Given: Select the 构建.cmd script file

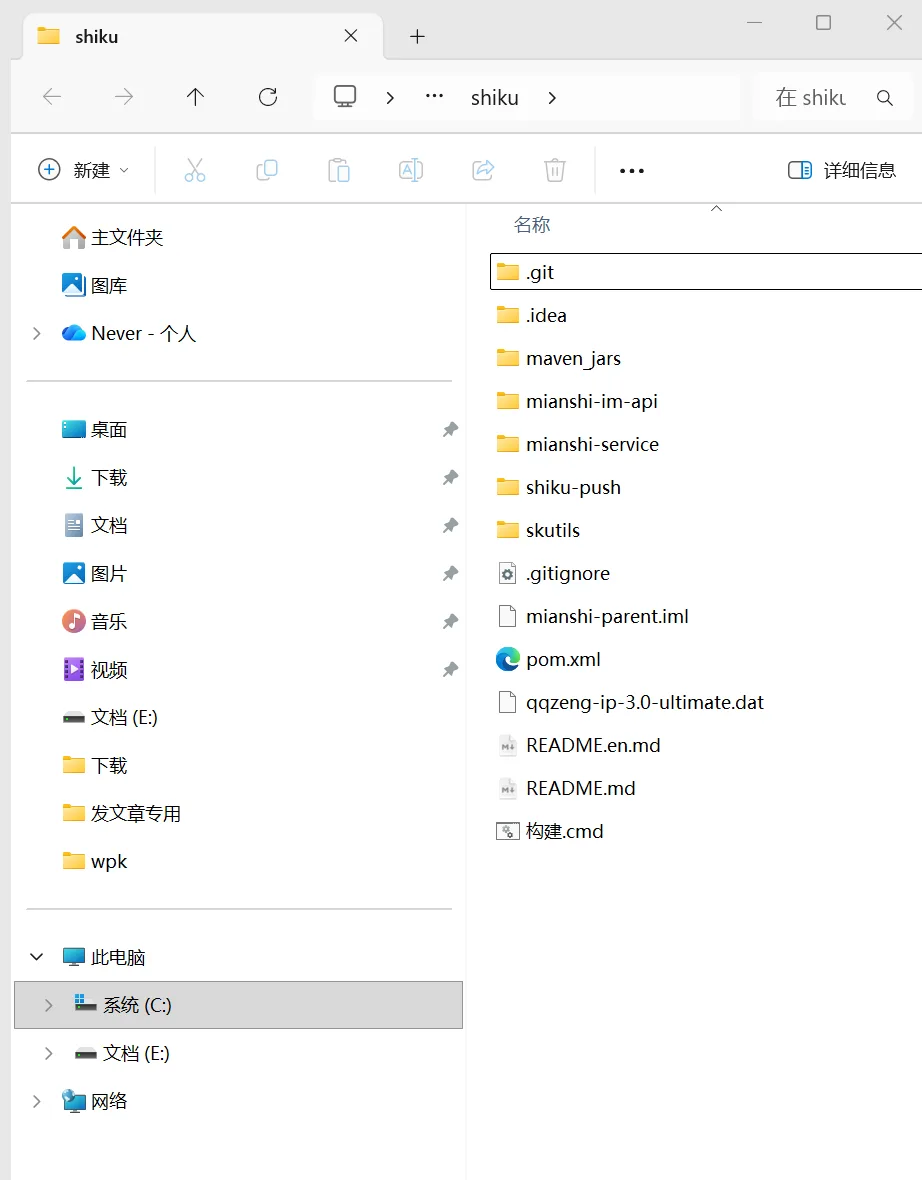Looking at the screenshot, I should [x=550, y=831].
